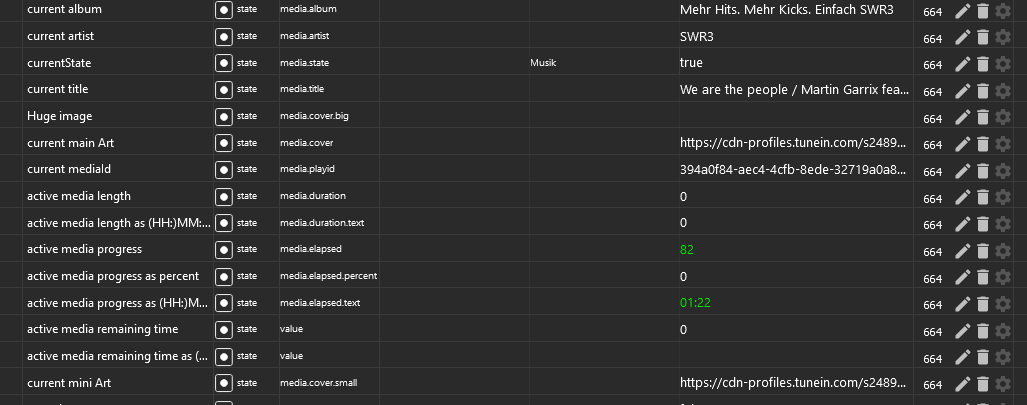
Task: Select the media.cover.small URL value
Action: click(793, 383)
